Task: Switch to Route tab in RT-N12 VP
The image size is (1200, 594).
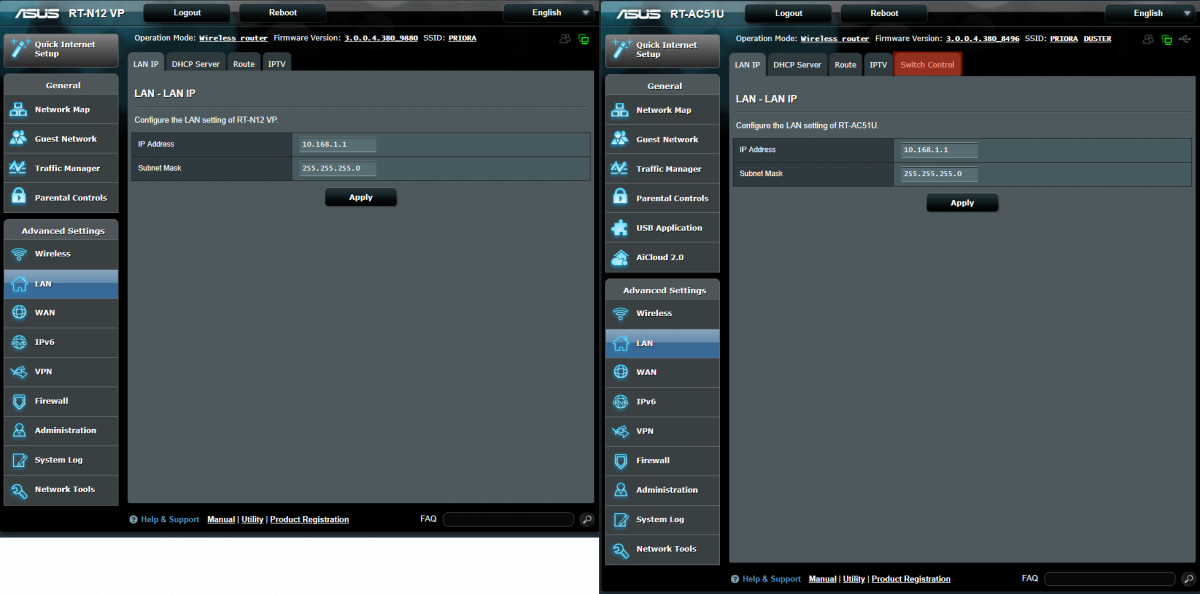Action: click(244, 64)
